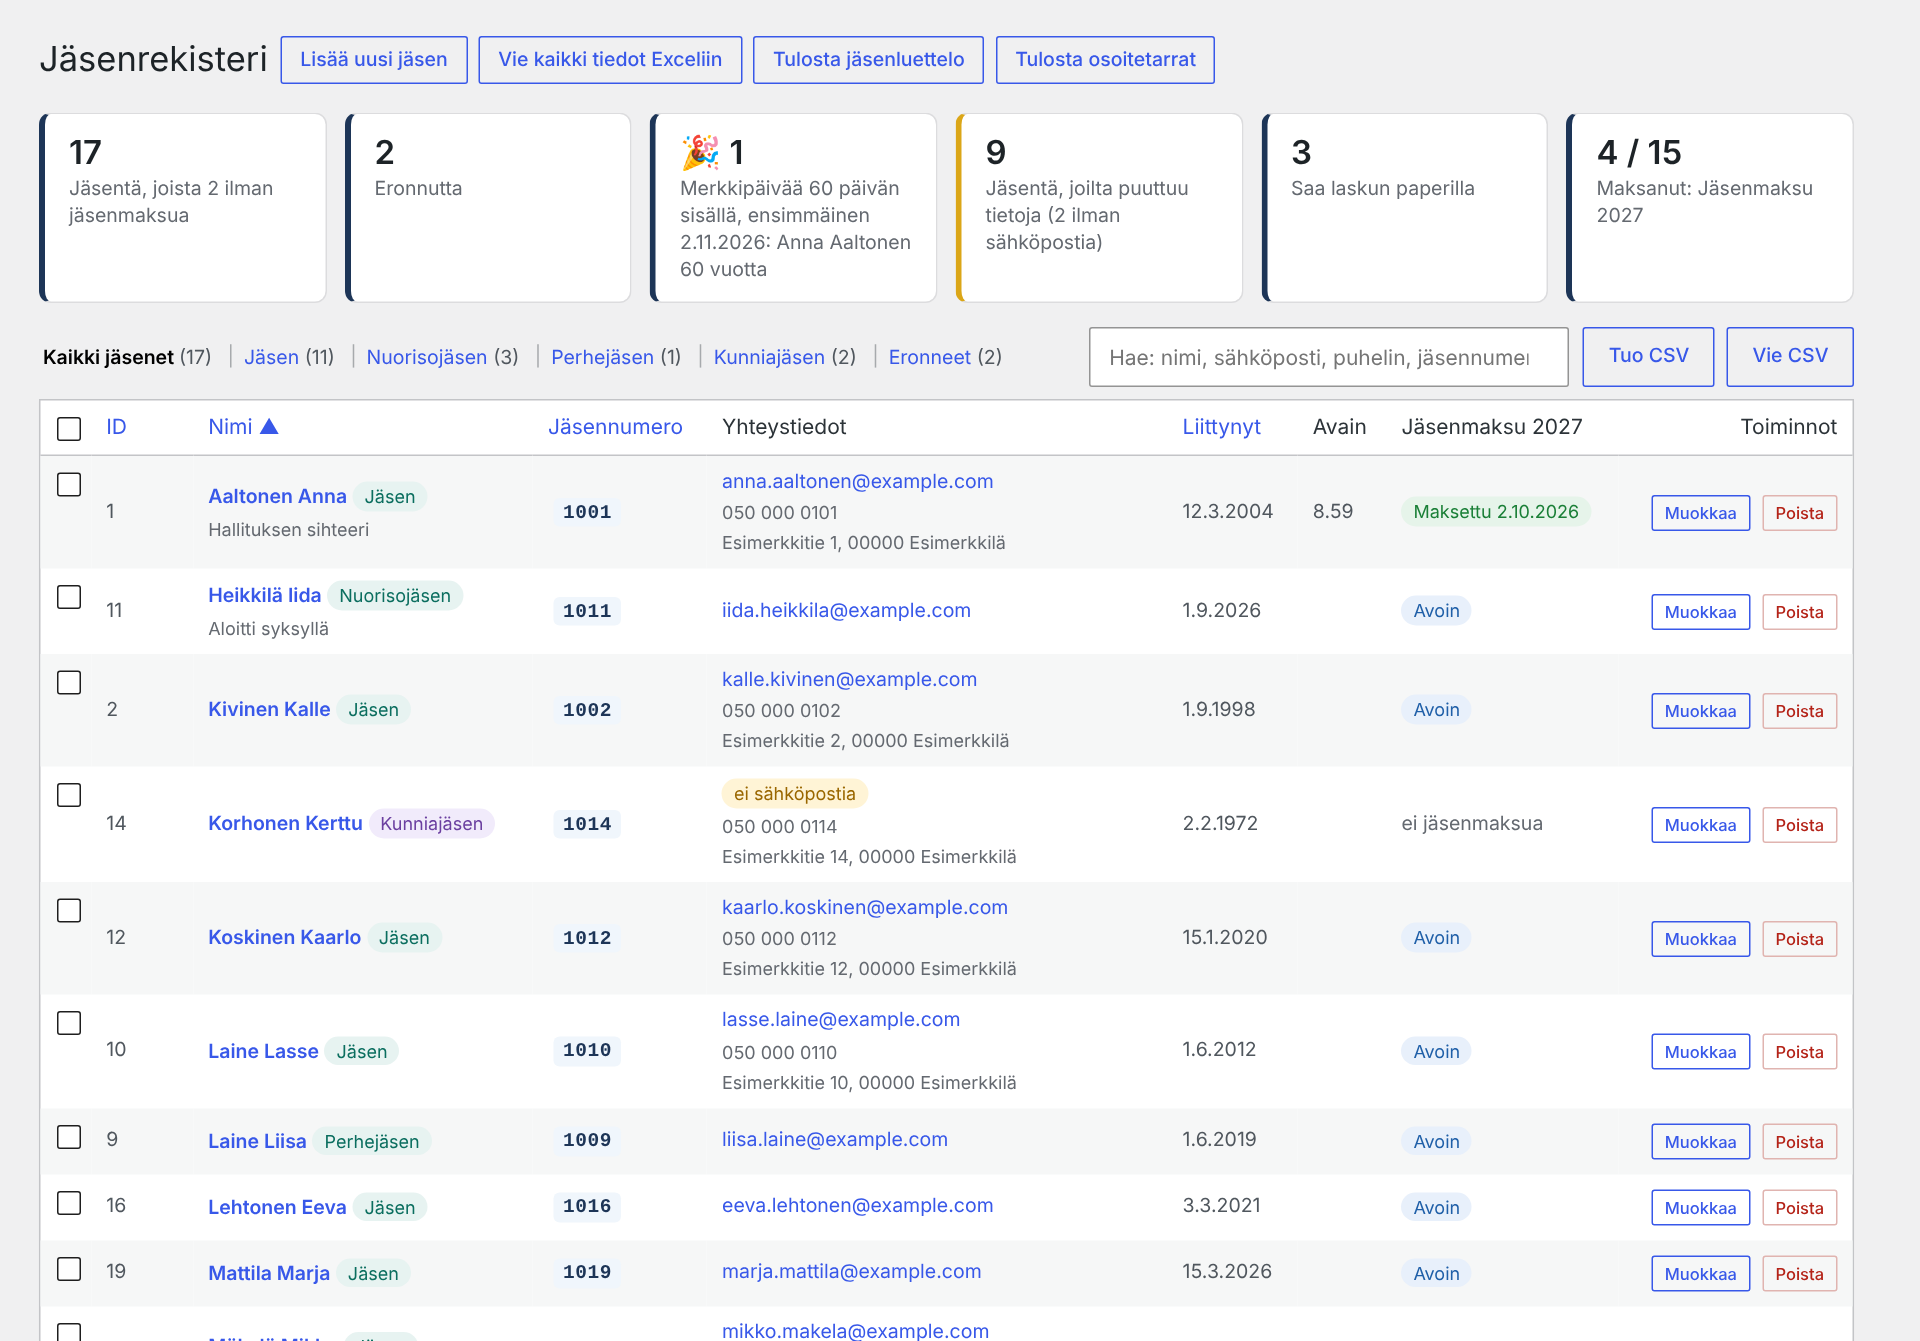The image size is (1920, 1341).
Task: Focus the member search field
Action: click(x=1328, y=357)
